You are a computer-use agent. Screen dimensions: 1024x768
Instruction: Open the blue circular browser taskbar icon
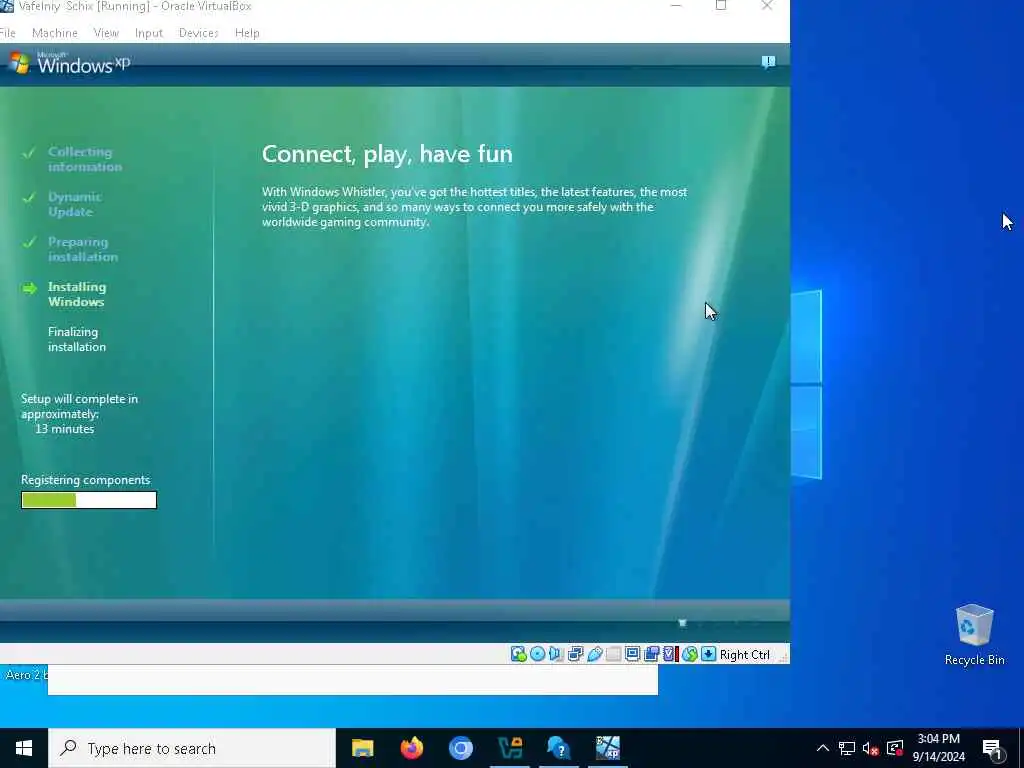(x=460, y=748)
